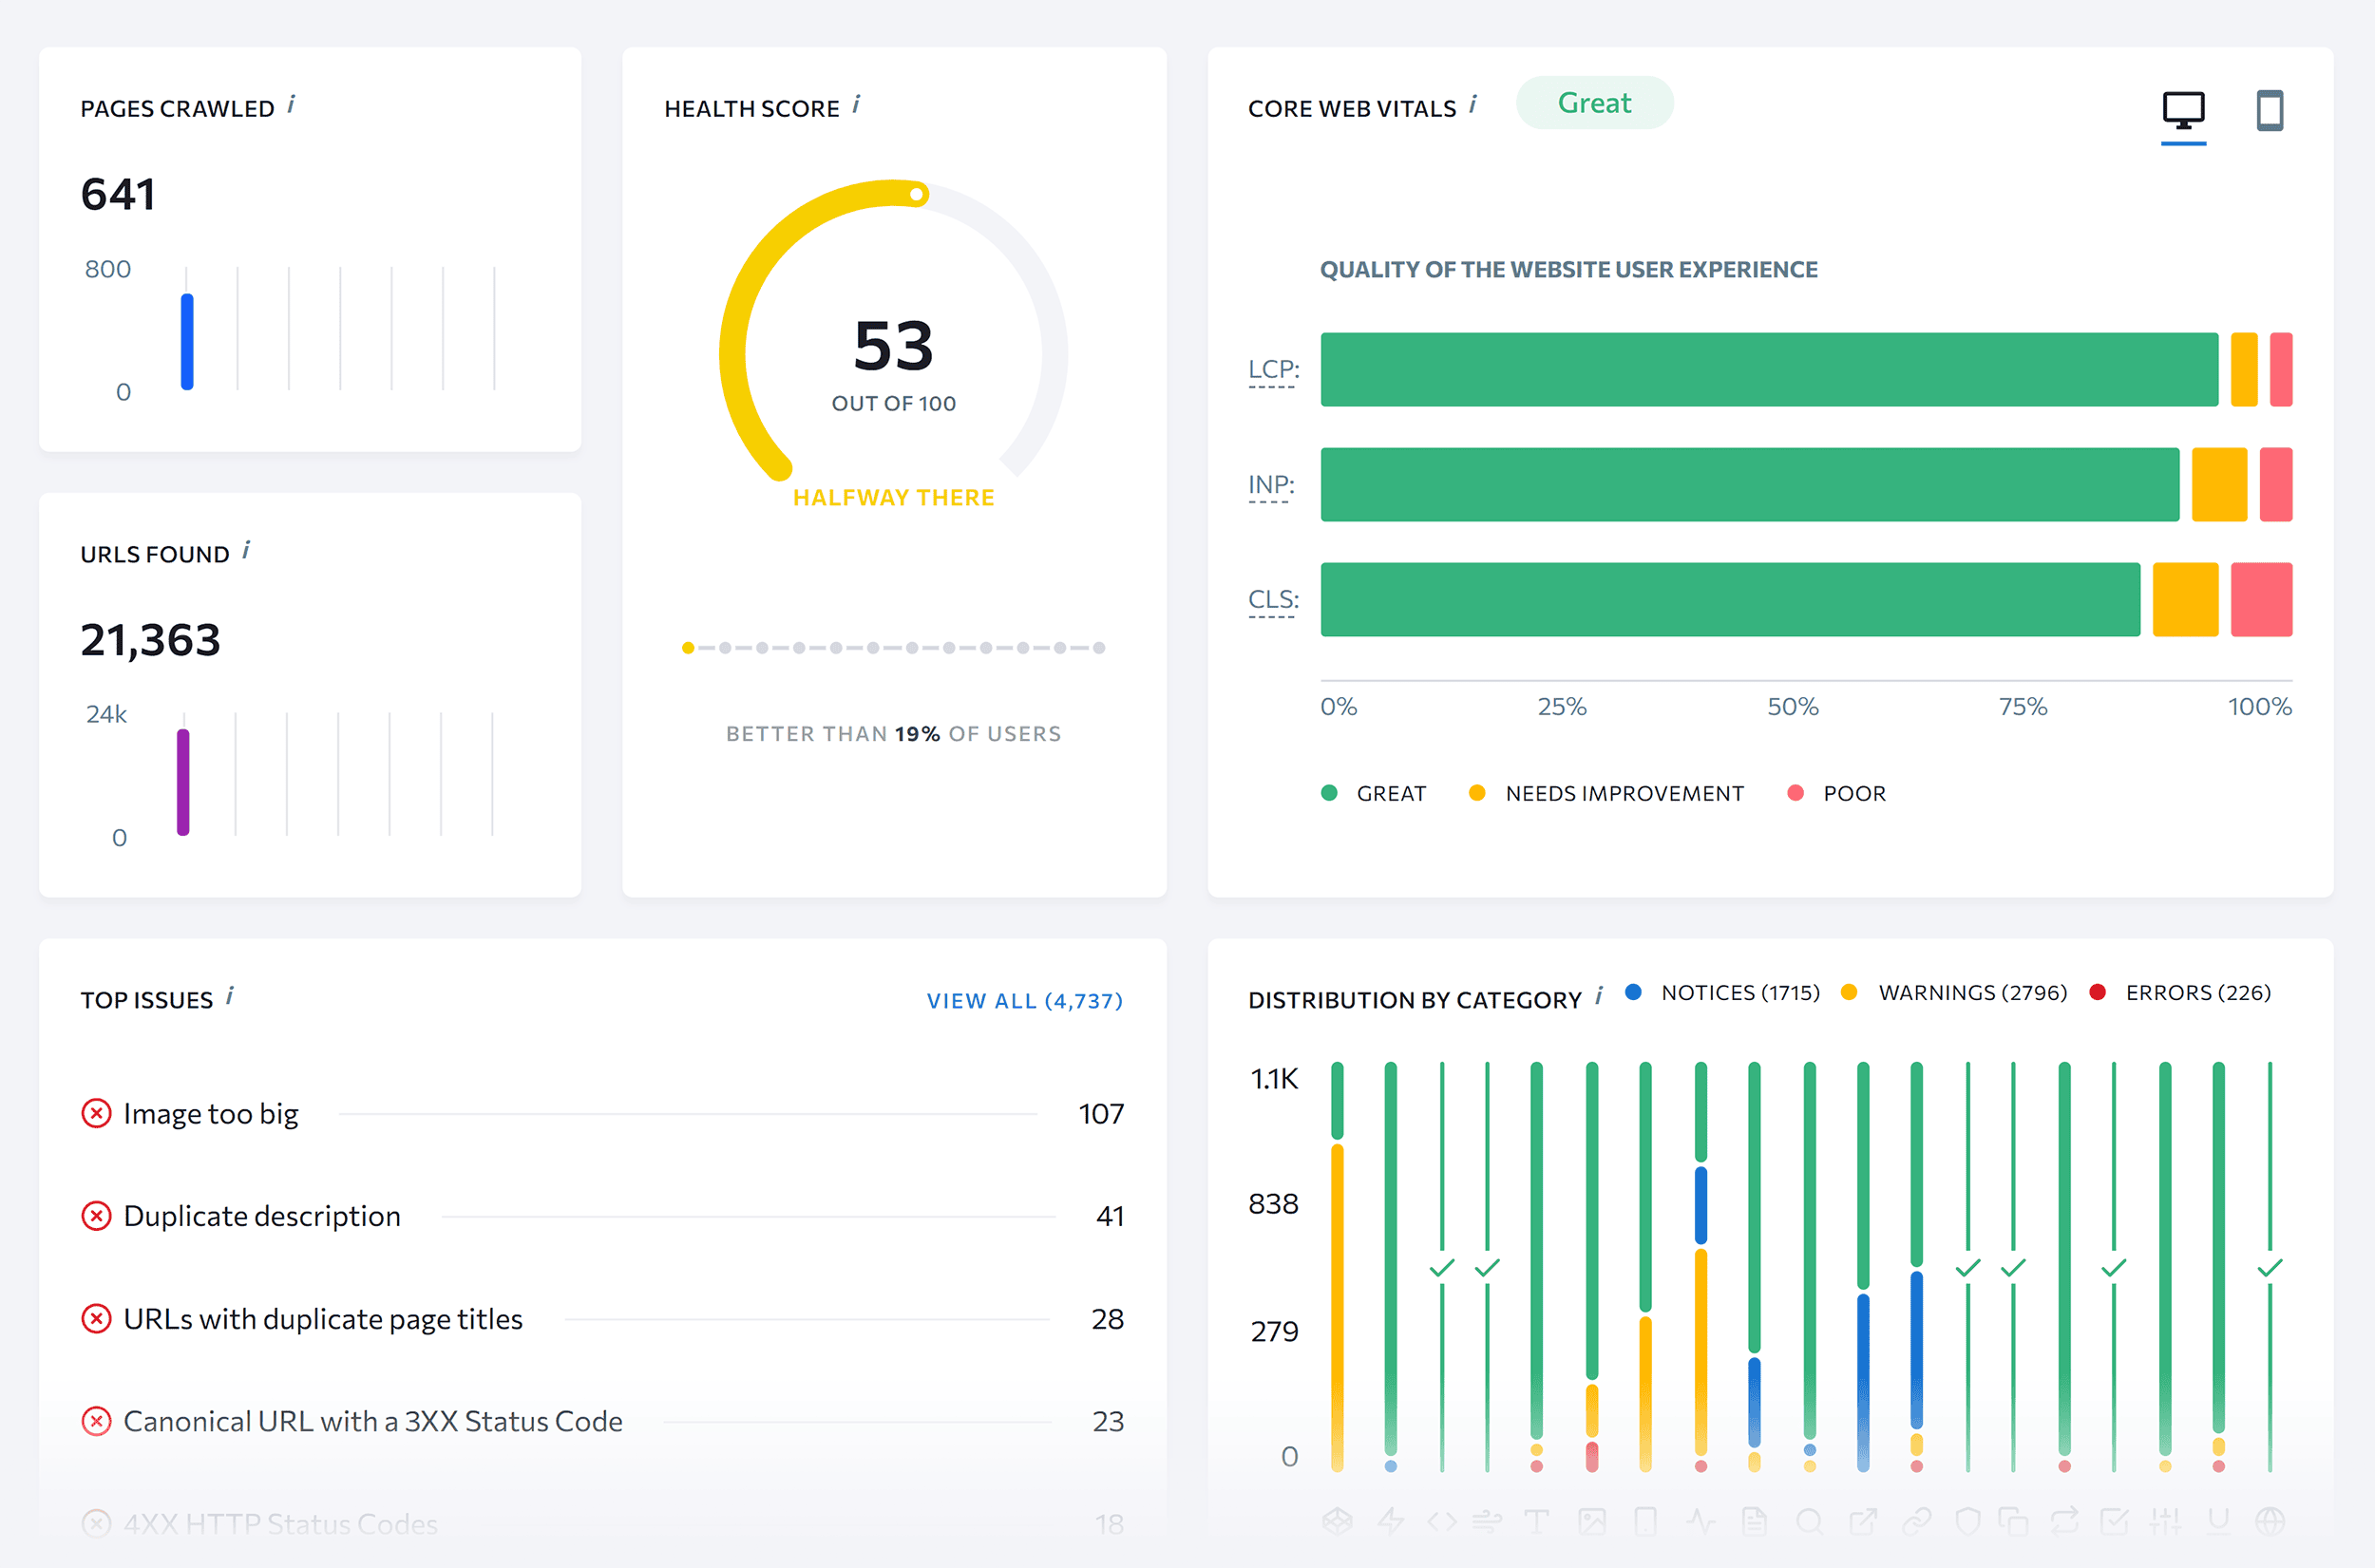Select the security shield category icon
Image resolution: width=2375 pixels, height=1568 pixels.
1969,1521
